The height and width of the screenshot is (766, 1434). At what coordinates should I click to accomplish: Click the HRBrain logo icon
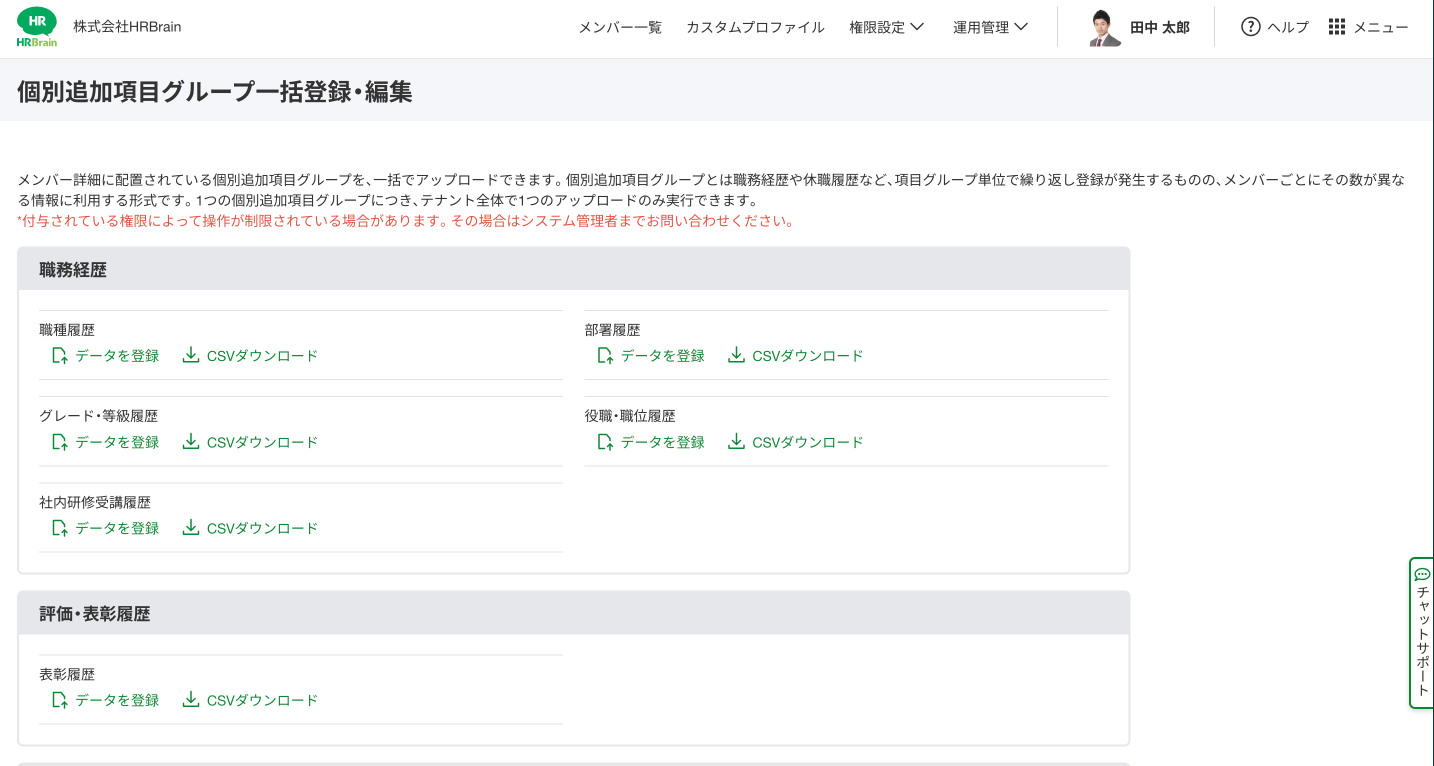[37, 27]
